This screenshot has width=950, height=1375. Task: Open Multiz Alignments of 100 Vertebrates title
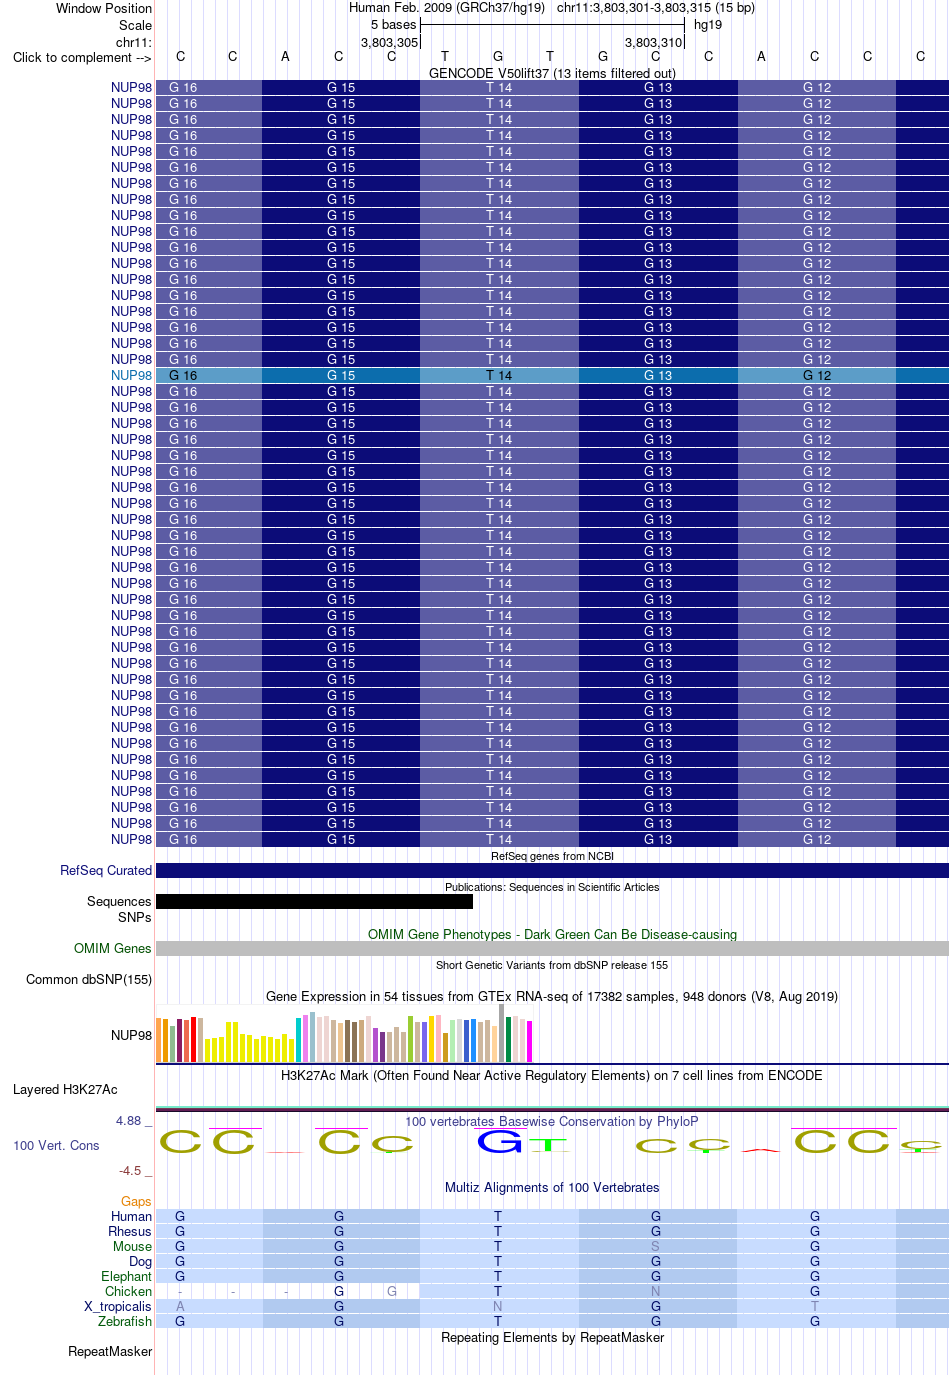(552, 1187)
